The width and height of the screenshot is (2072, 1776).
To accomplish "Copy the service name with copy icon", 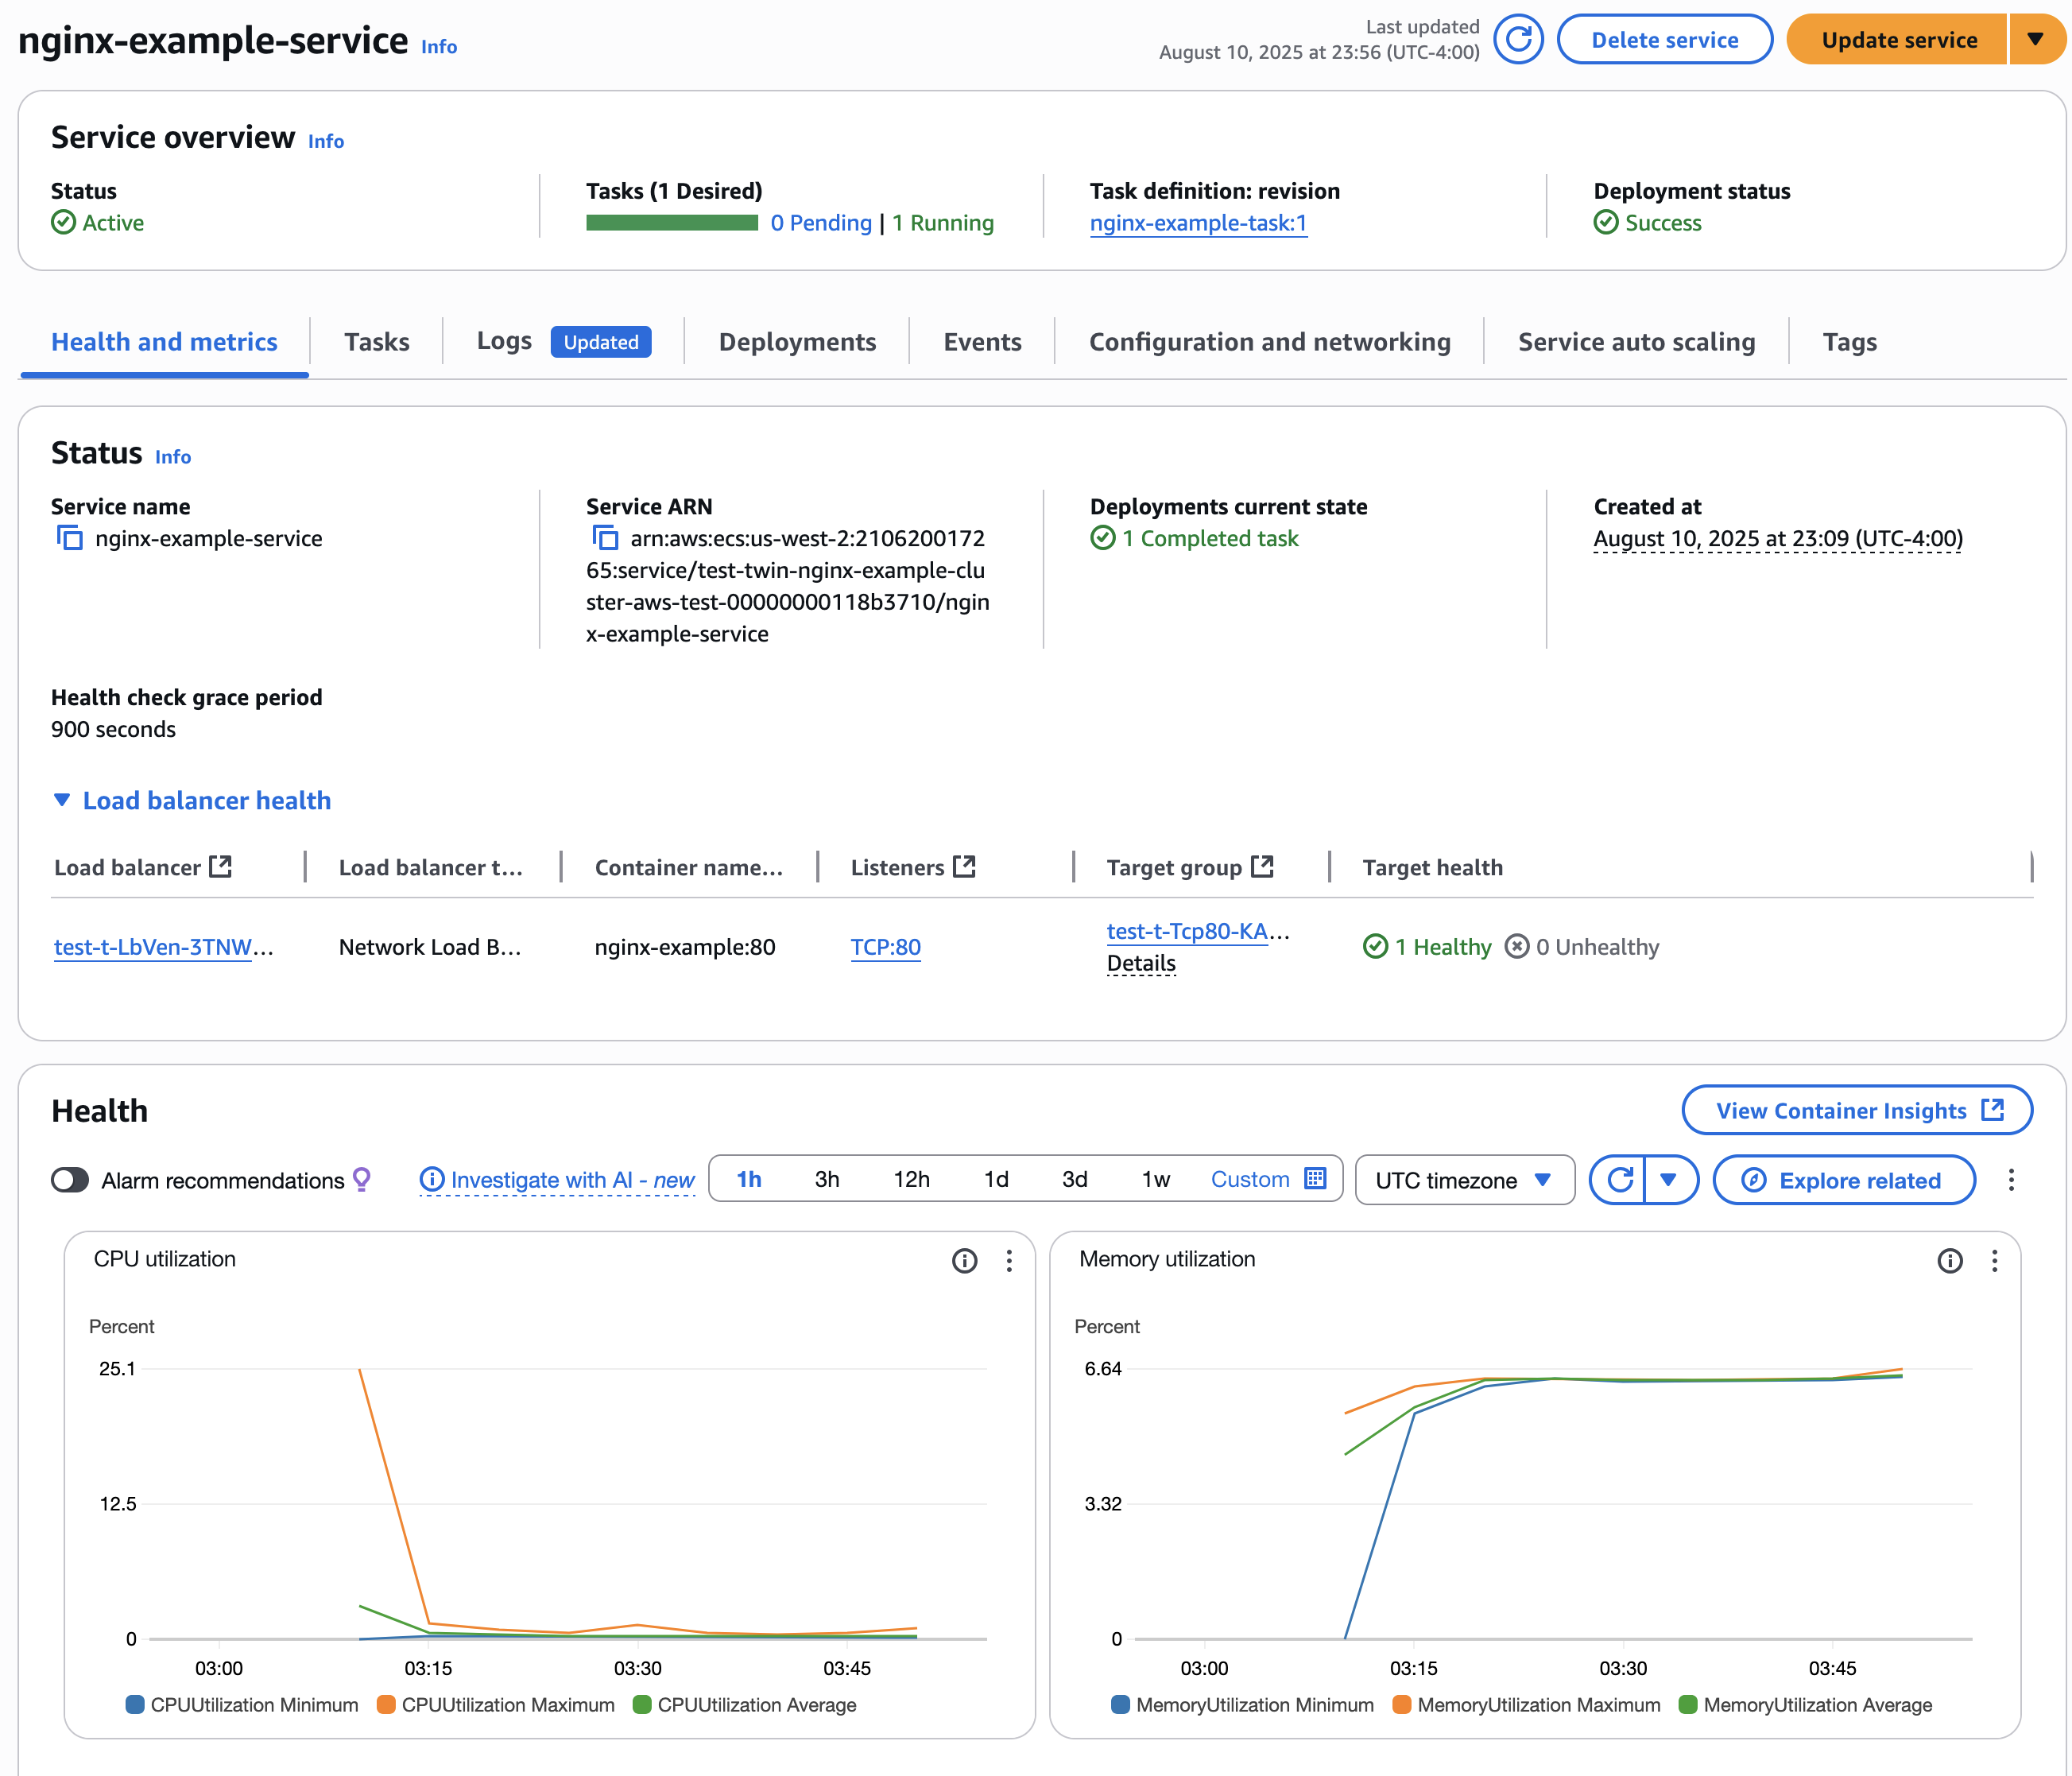I will coord(69,538).
